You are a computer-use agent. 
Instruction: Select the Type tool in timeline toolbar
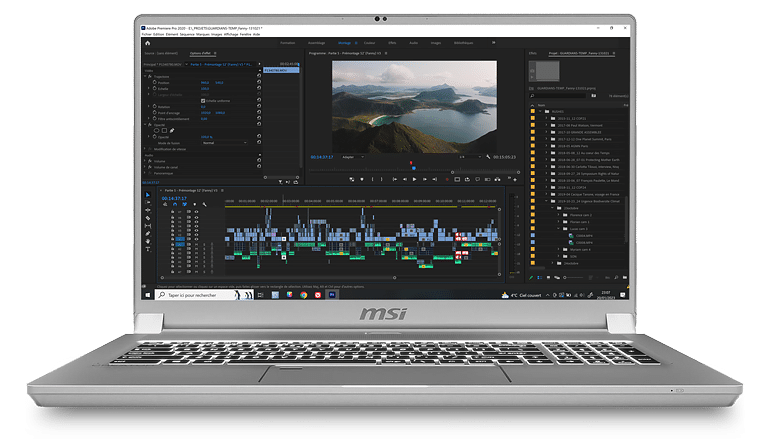click(147, 248)
